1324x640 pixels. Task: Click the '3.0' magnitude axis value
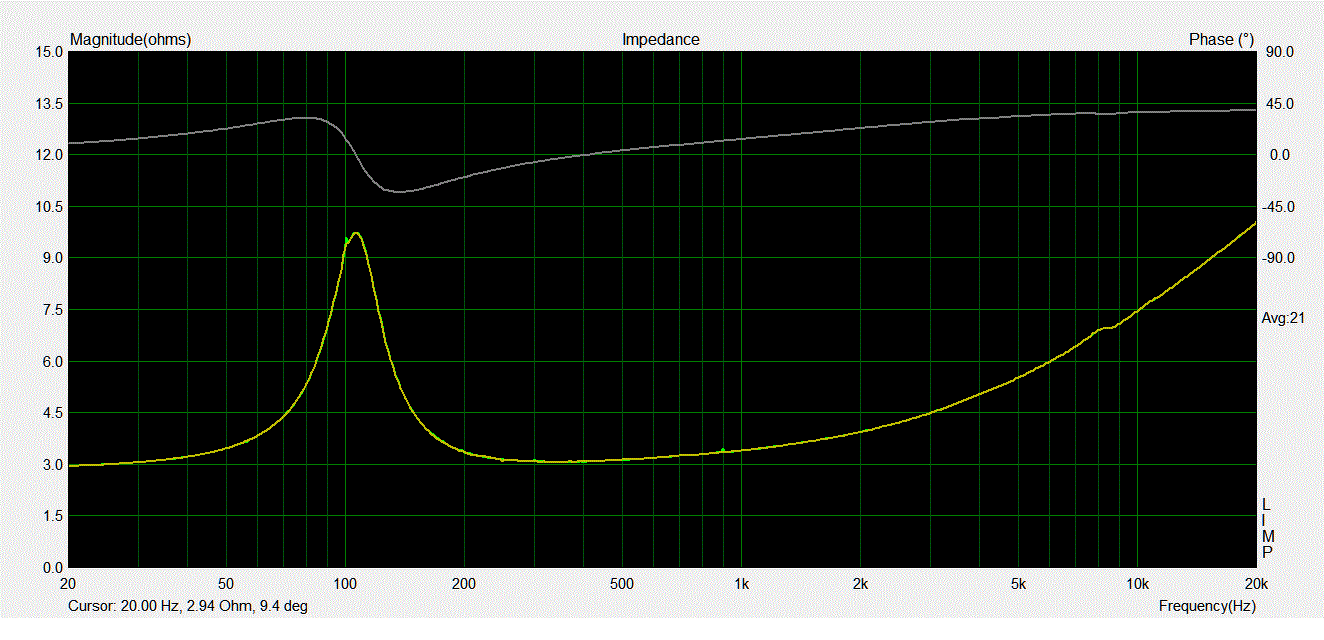pyautogui.click(x=51, y=465)
